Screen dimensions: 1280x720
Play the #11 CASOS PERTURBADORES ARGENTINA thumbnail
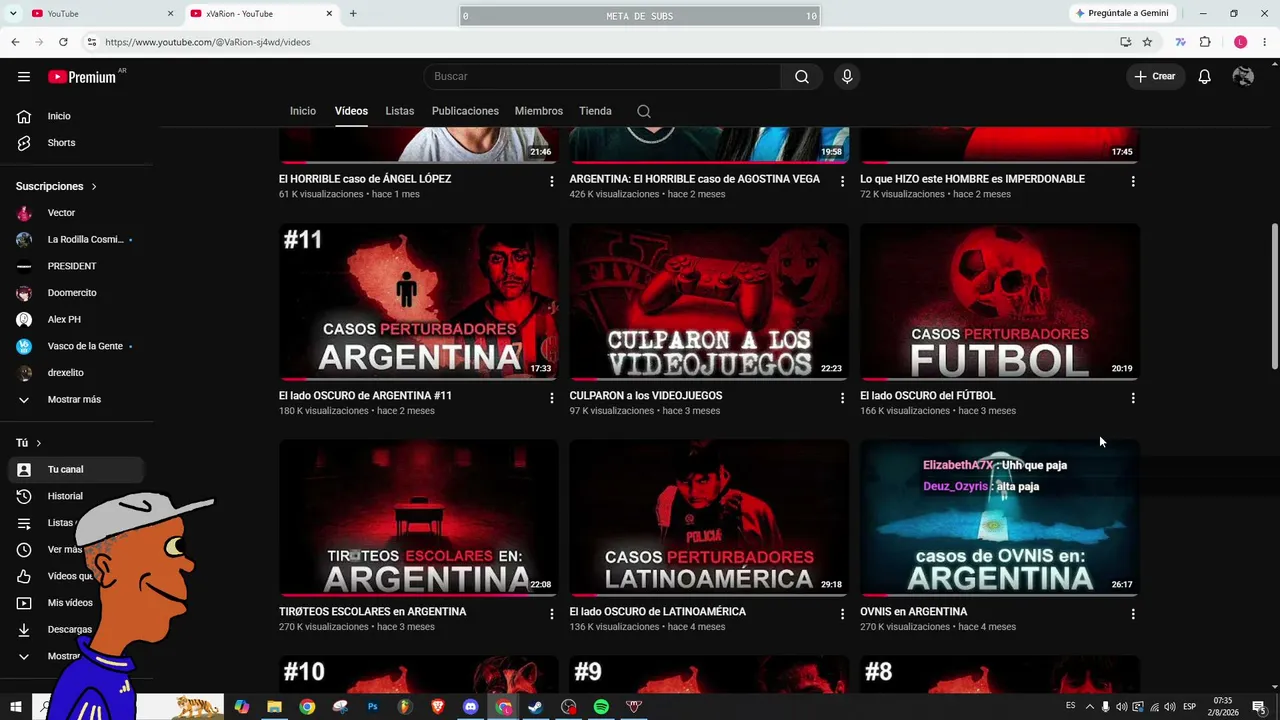point(419,302)
